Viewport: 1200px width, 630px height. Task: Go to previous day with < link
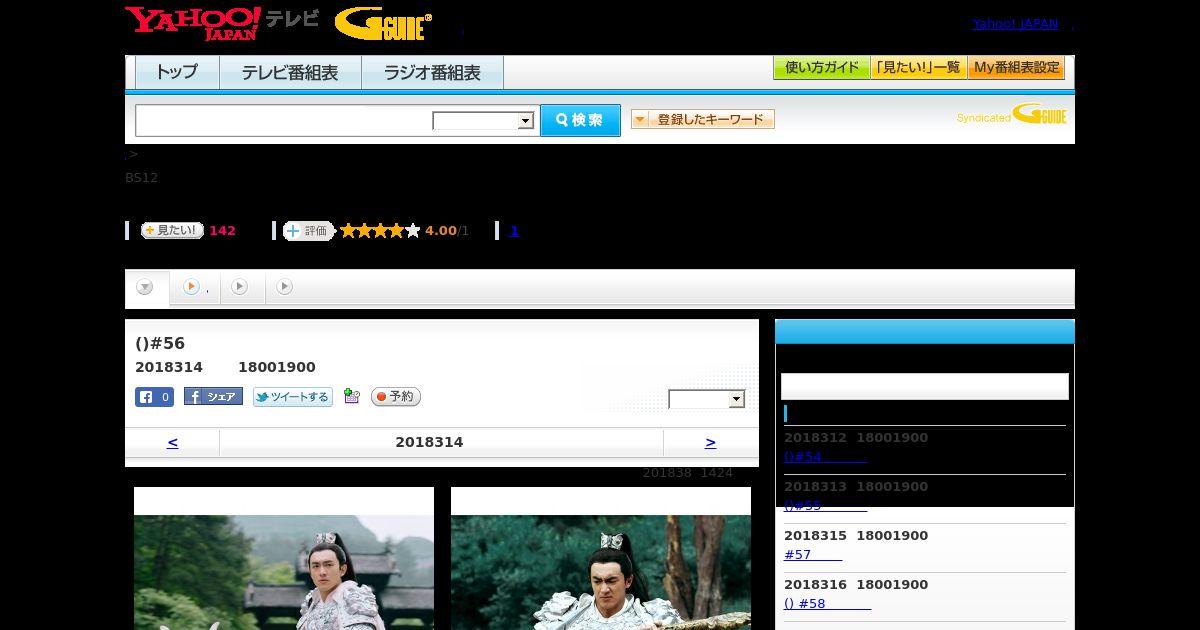coord(172,442)
